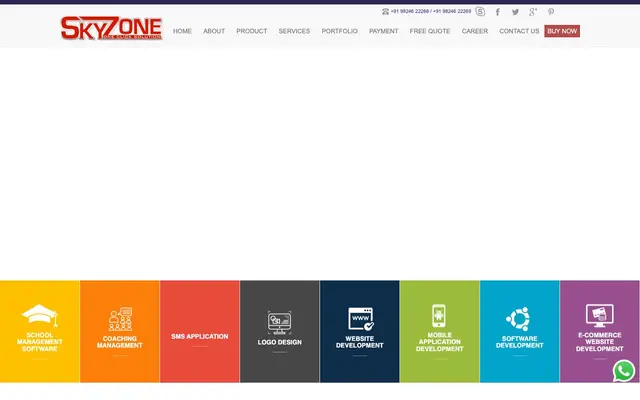Click the Skype icon in the header
Image resolution: width=640 pixels, height=400 pixels.
(x=480, y=11)
